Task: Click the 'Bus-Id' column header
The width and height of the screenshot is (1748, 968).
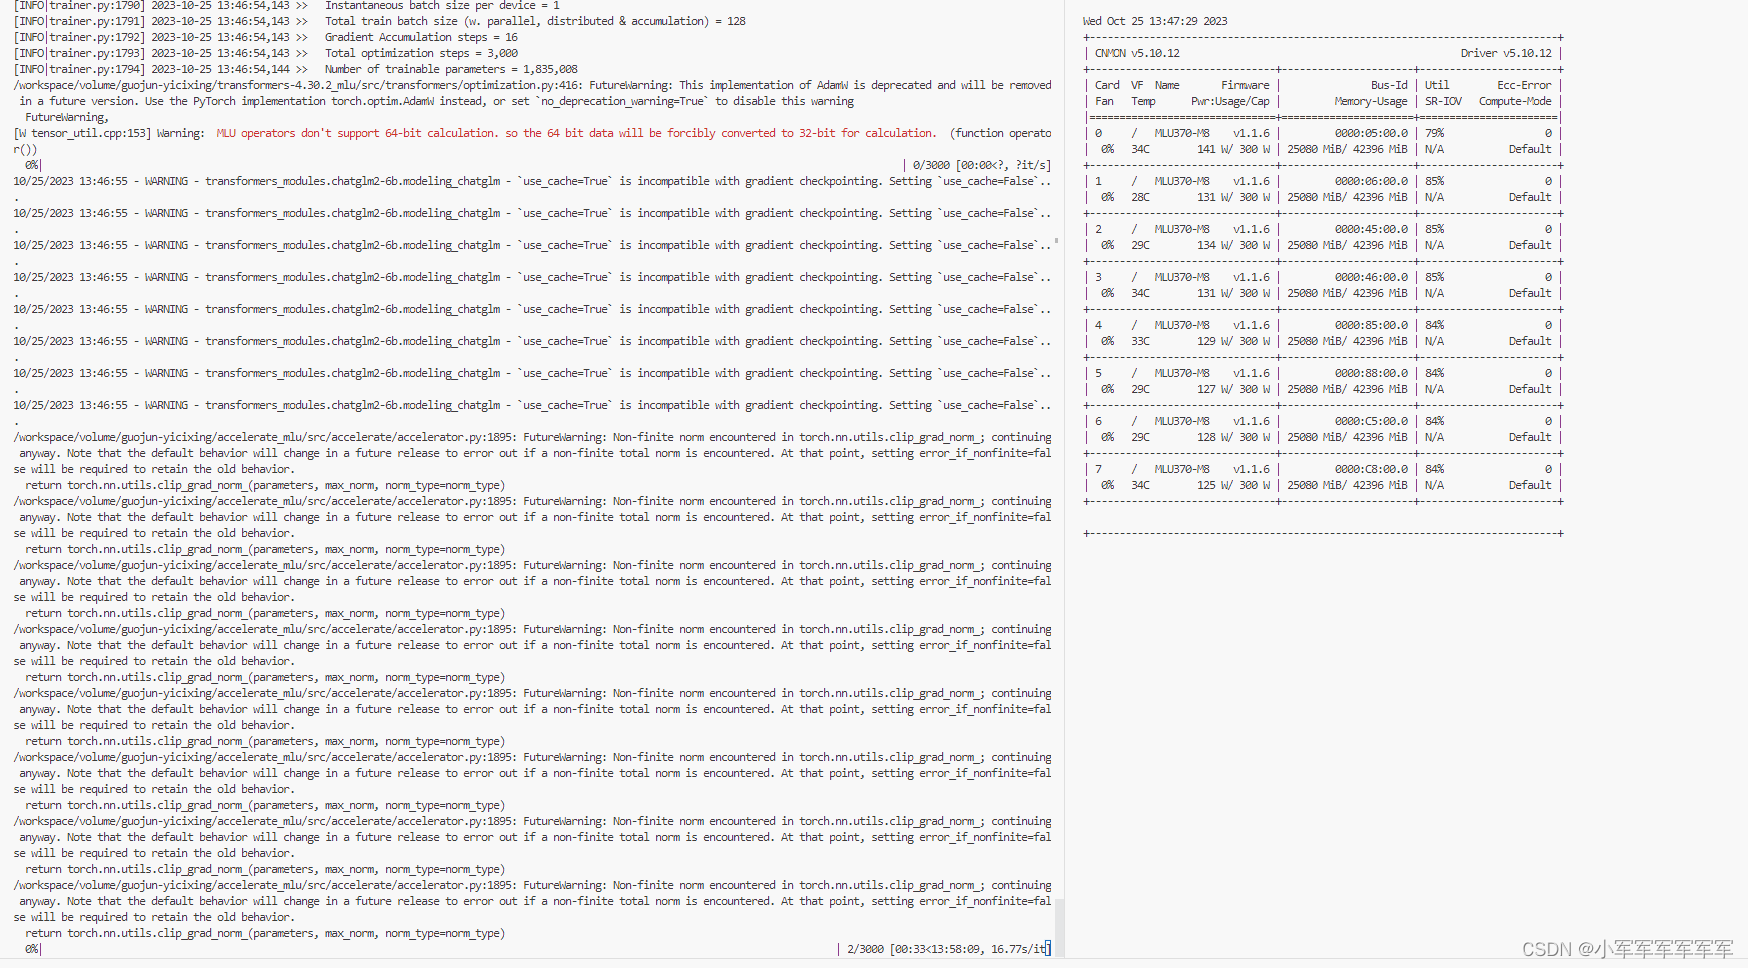Action: [x=1389, y=85]
